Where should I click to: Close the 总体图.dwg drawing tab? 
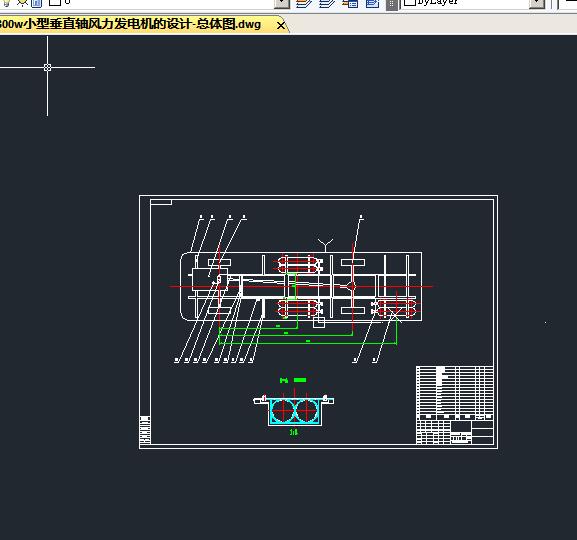click(x=280, y=25)
